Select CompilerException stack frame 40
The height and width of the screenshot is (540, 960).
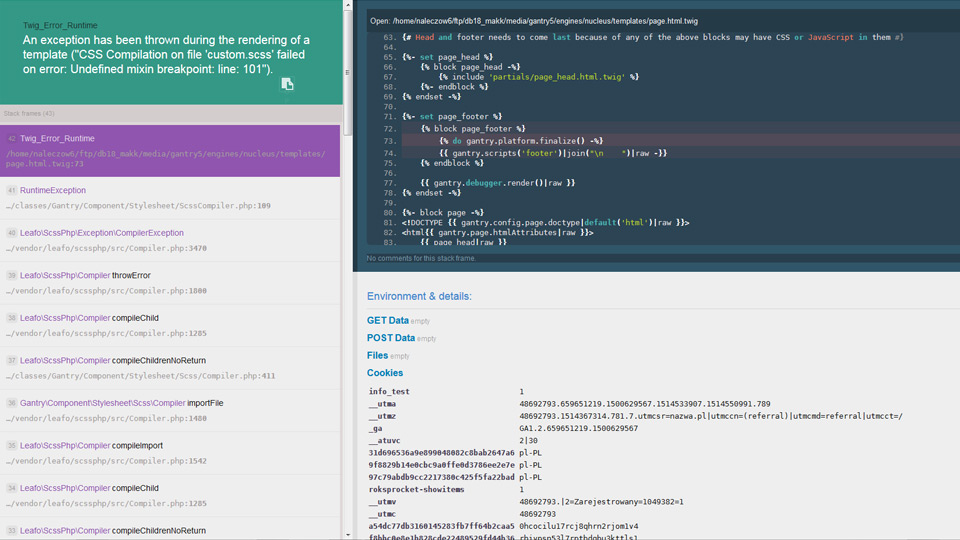click(x=170, y=241)
